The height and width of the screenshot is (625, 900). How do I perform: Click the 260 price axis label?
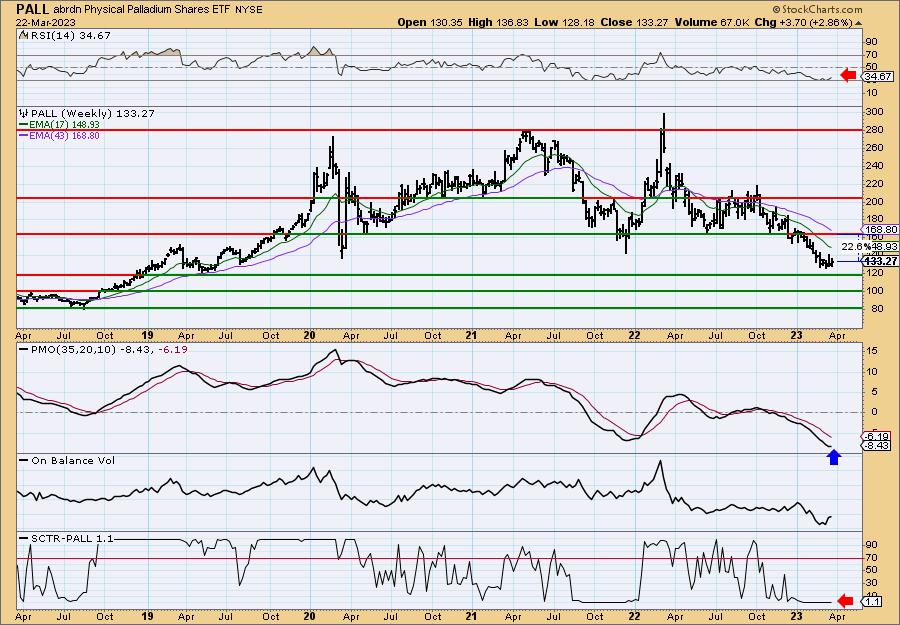coord(875,147)
